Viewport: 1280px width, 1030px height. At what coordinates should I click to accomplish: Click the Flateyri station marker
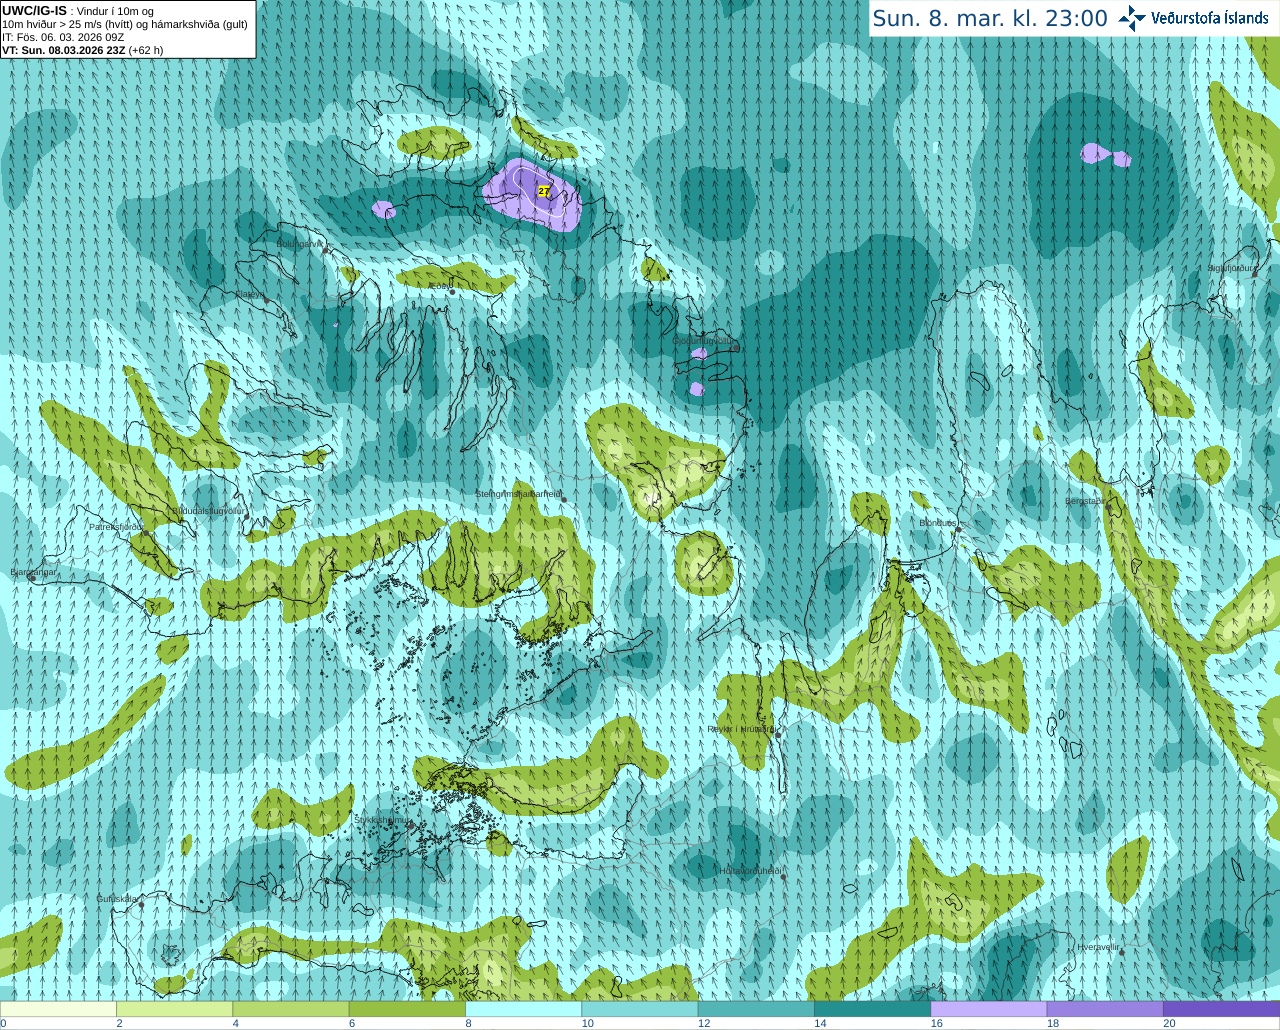pyautogui.click(x=265, y=301)
